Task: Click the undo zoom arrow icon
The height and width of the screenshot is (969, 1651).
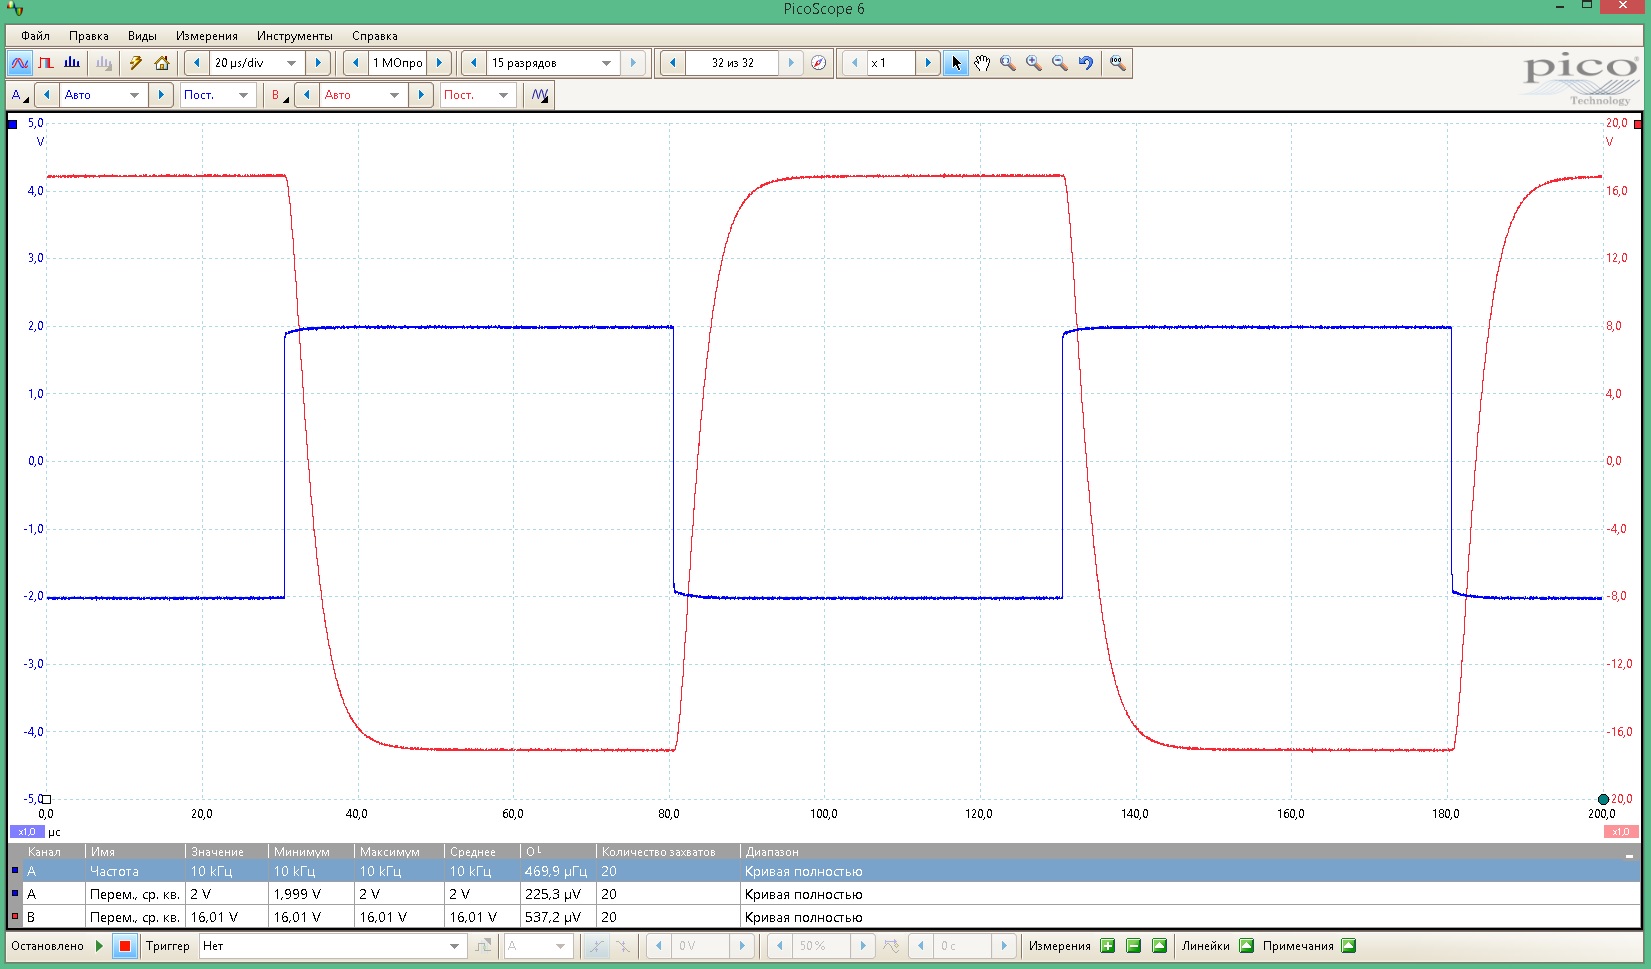Action: tap(1086, 63)
